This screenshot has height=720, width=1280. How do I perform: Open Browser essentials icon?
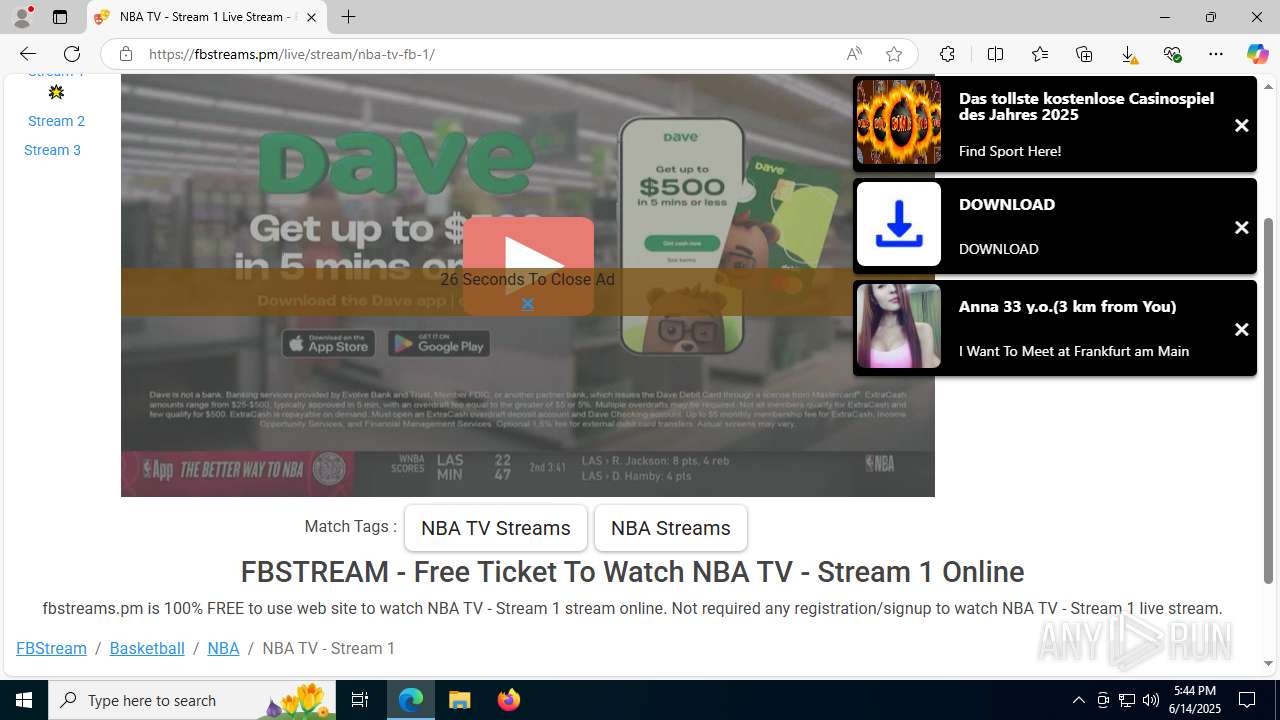1172,54
